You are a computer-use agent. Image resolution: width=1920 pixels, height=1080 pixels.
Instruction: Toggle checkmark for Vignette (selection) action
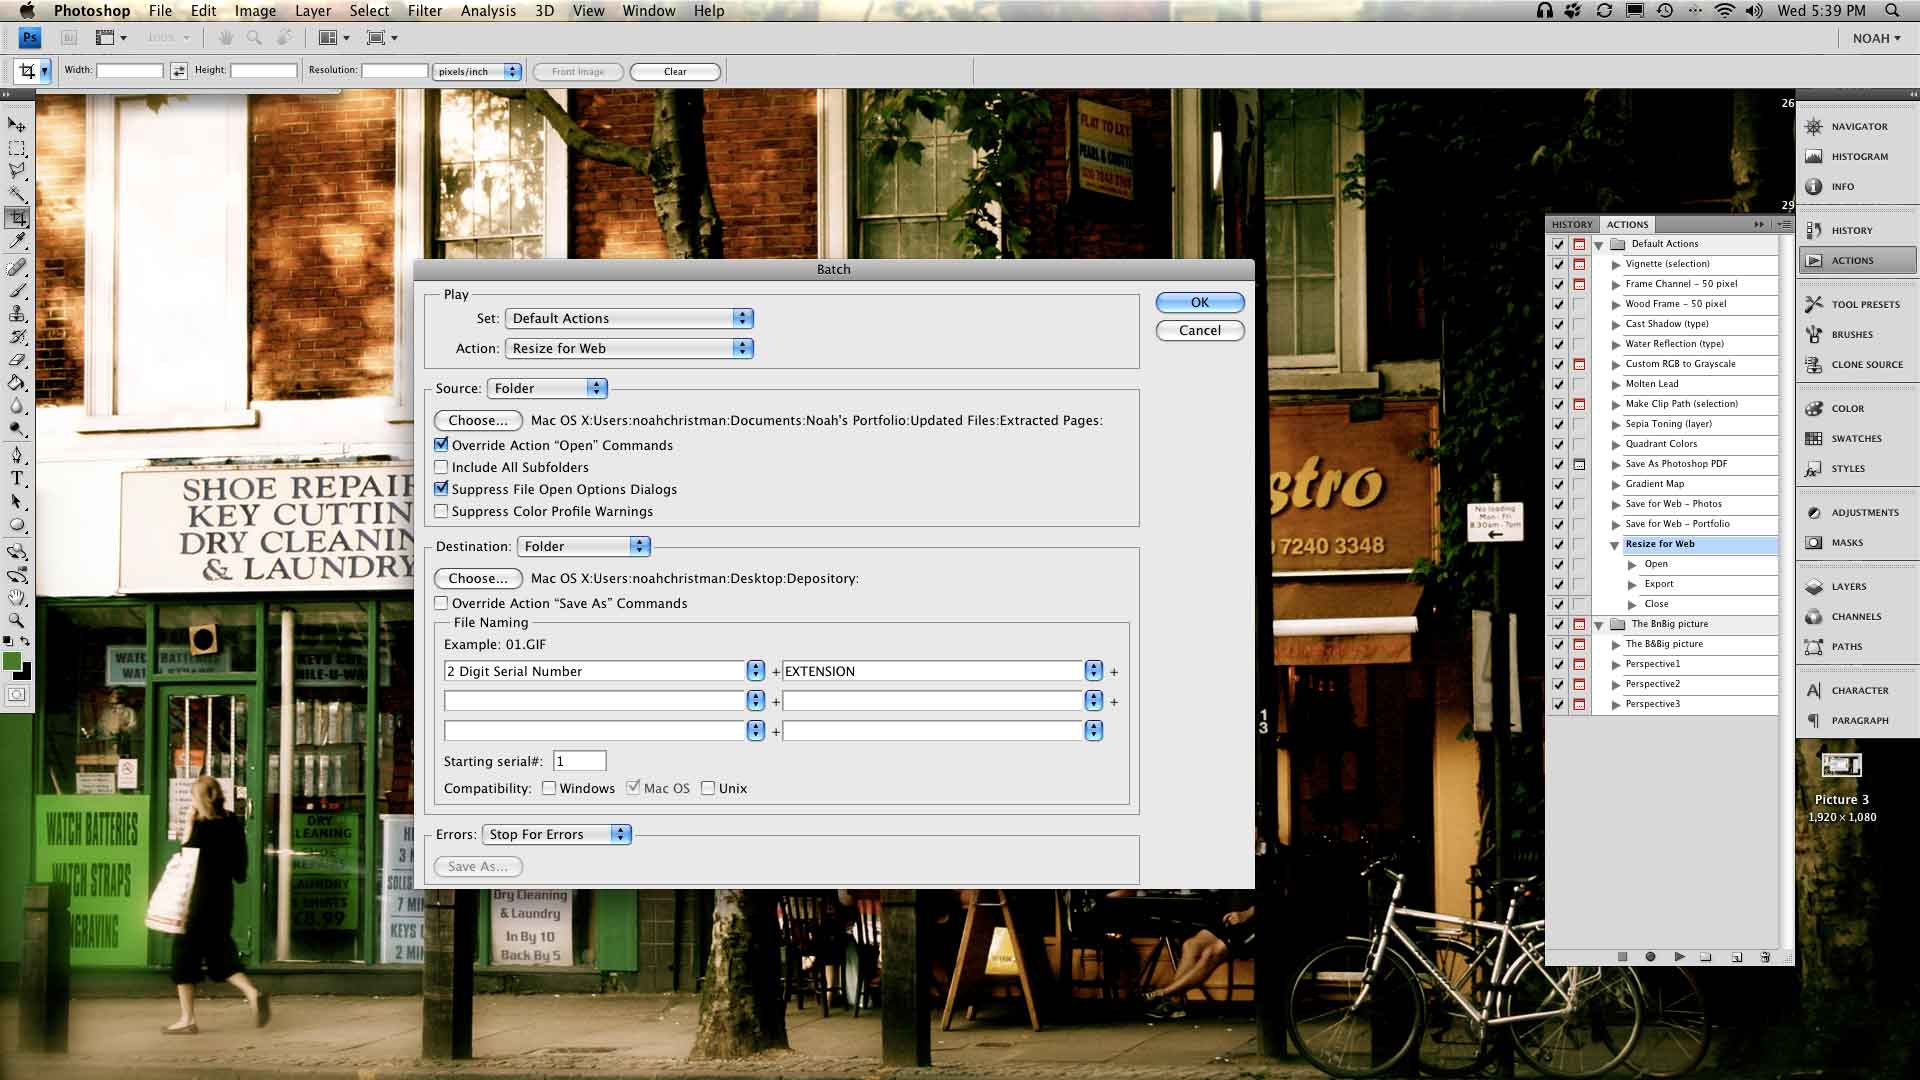[x=1558, y=264]
